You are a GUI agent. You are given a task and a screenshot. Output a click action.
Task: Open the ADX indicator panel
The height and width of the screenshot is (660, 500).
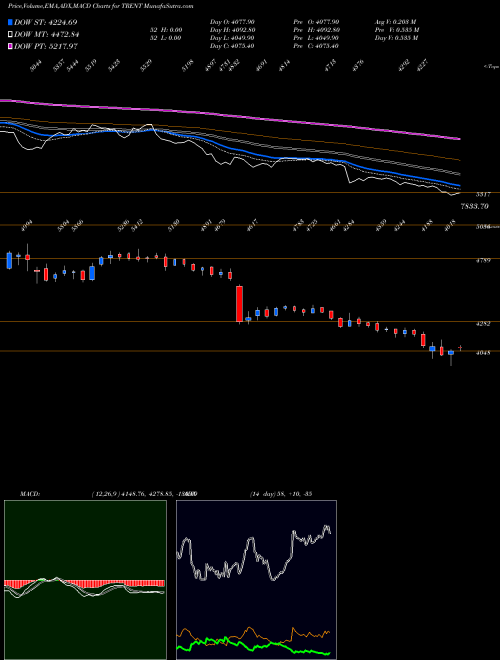click(256, 580)
